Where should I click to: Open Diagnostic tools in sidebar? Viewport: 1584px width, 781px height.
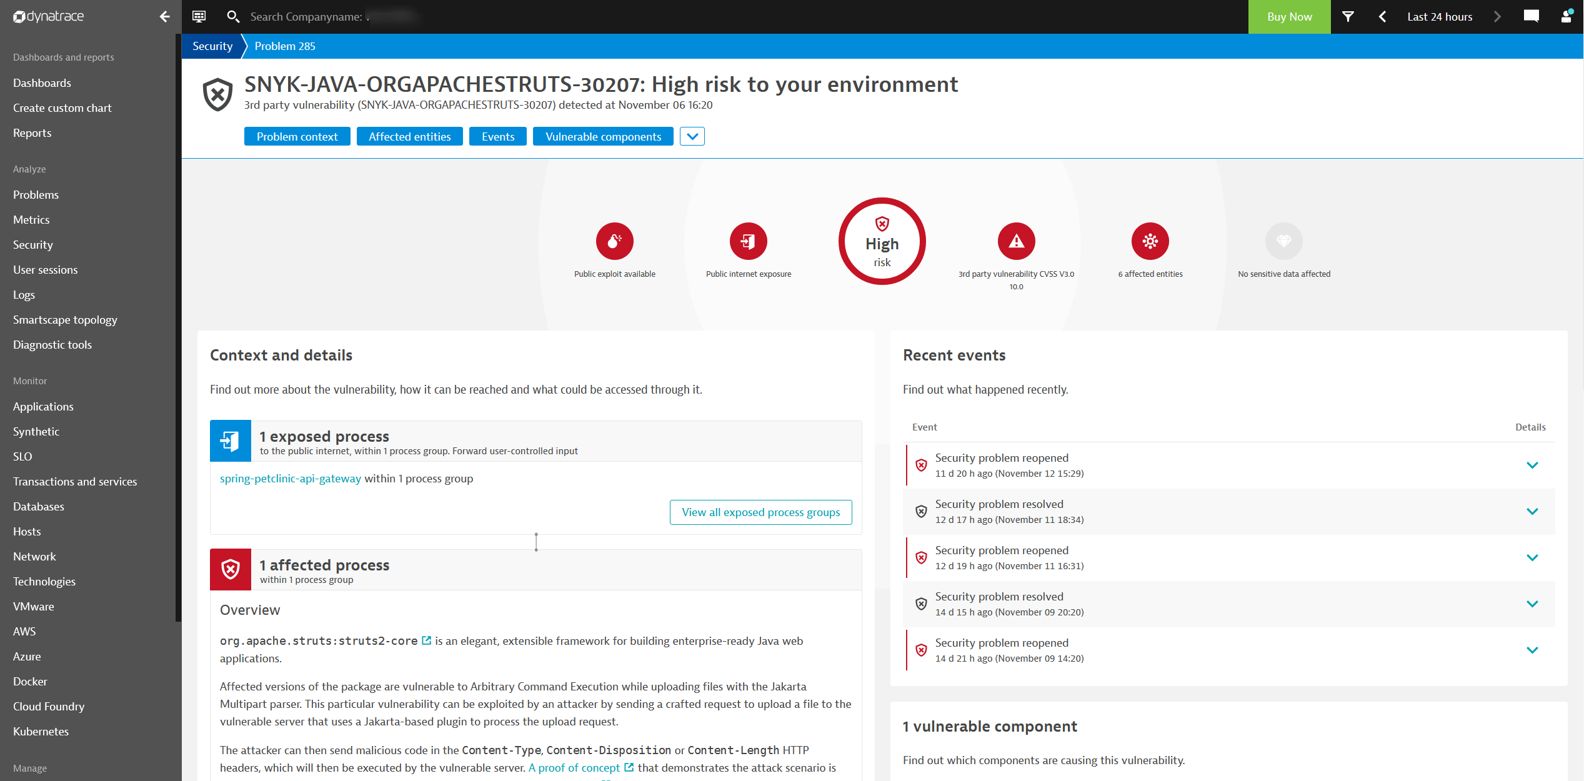52,345
